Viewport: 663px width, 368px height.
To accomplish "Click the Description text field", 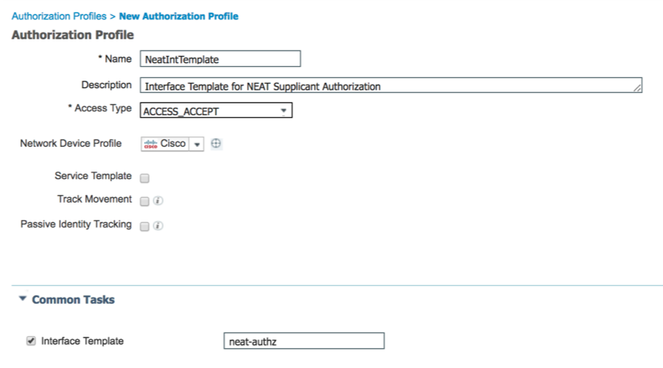I will coord(391,85).
